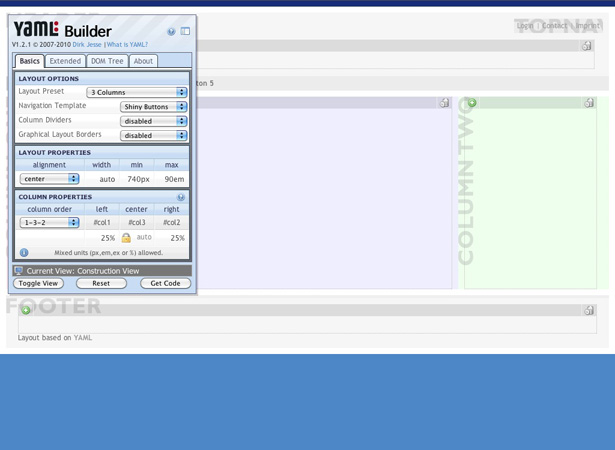Click the lock icon in footer region bar
The height and width of the screenshot is (450, 615).
[x=589, y=310]
